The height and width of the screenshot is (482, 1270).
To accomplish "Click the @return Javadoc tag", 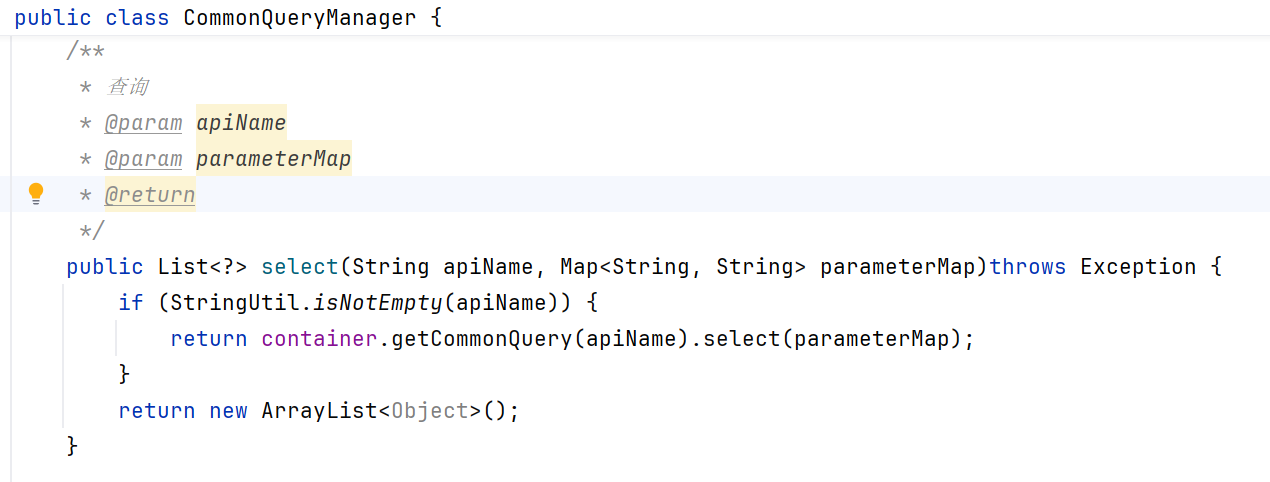I will (150, 195).
